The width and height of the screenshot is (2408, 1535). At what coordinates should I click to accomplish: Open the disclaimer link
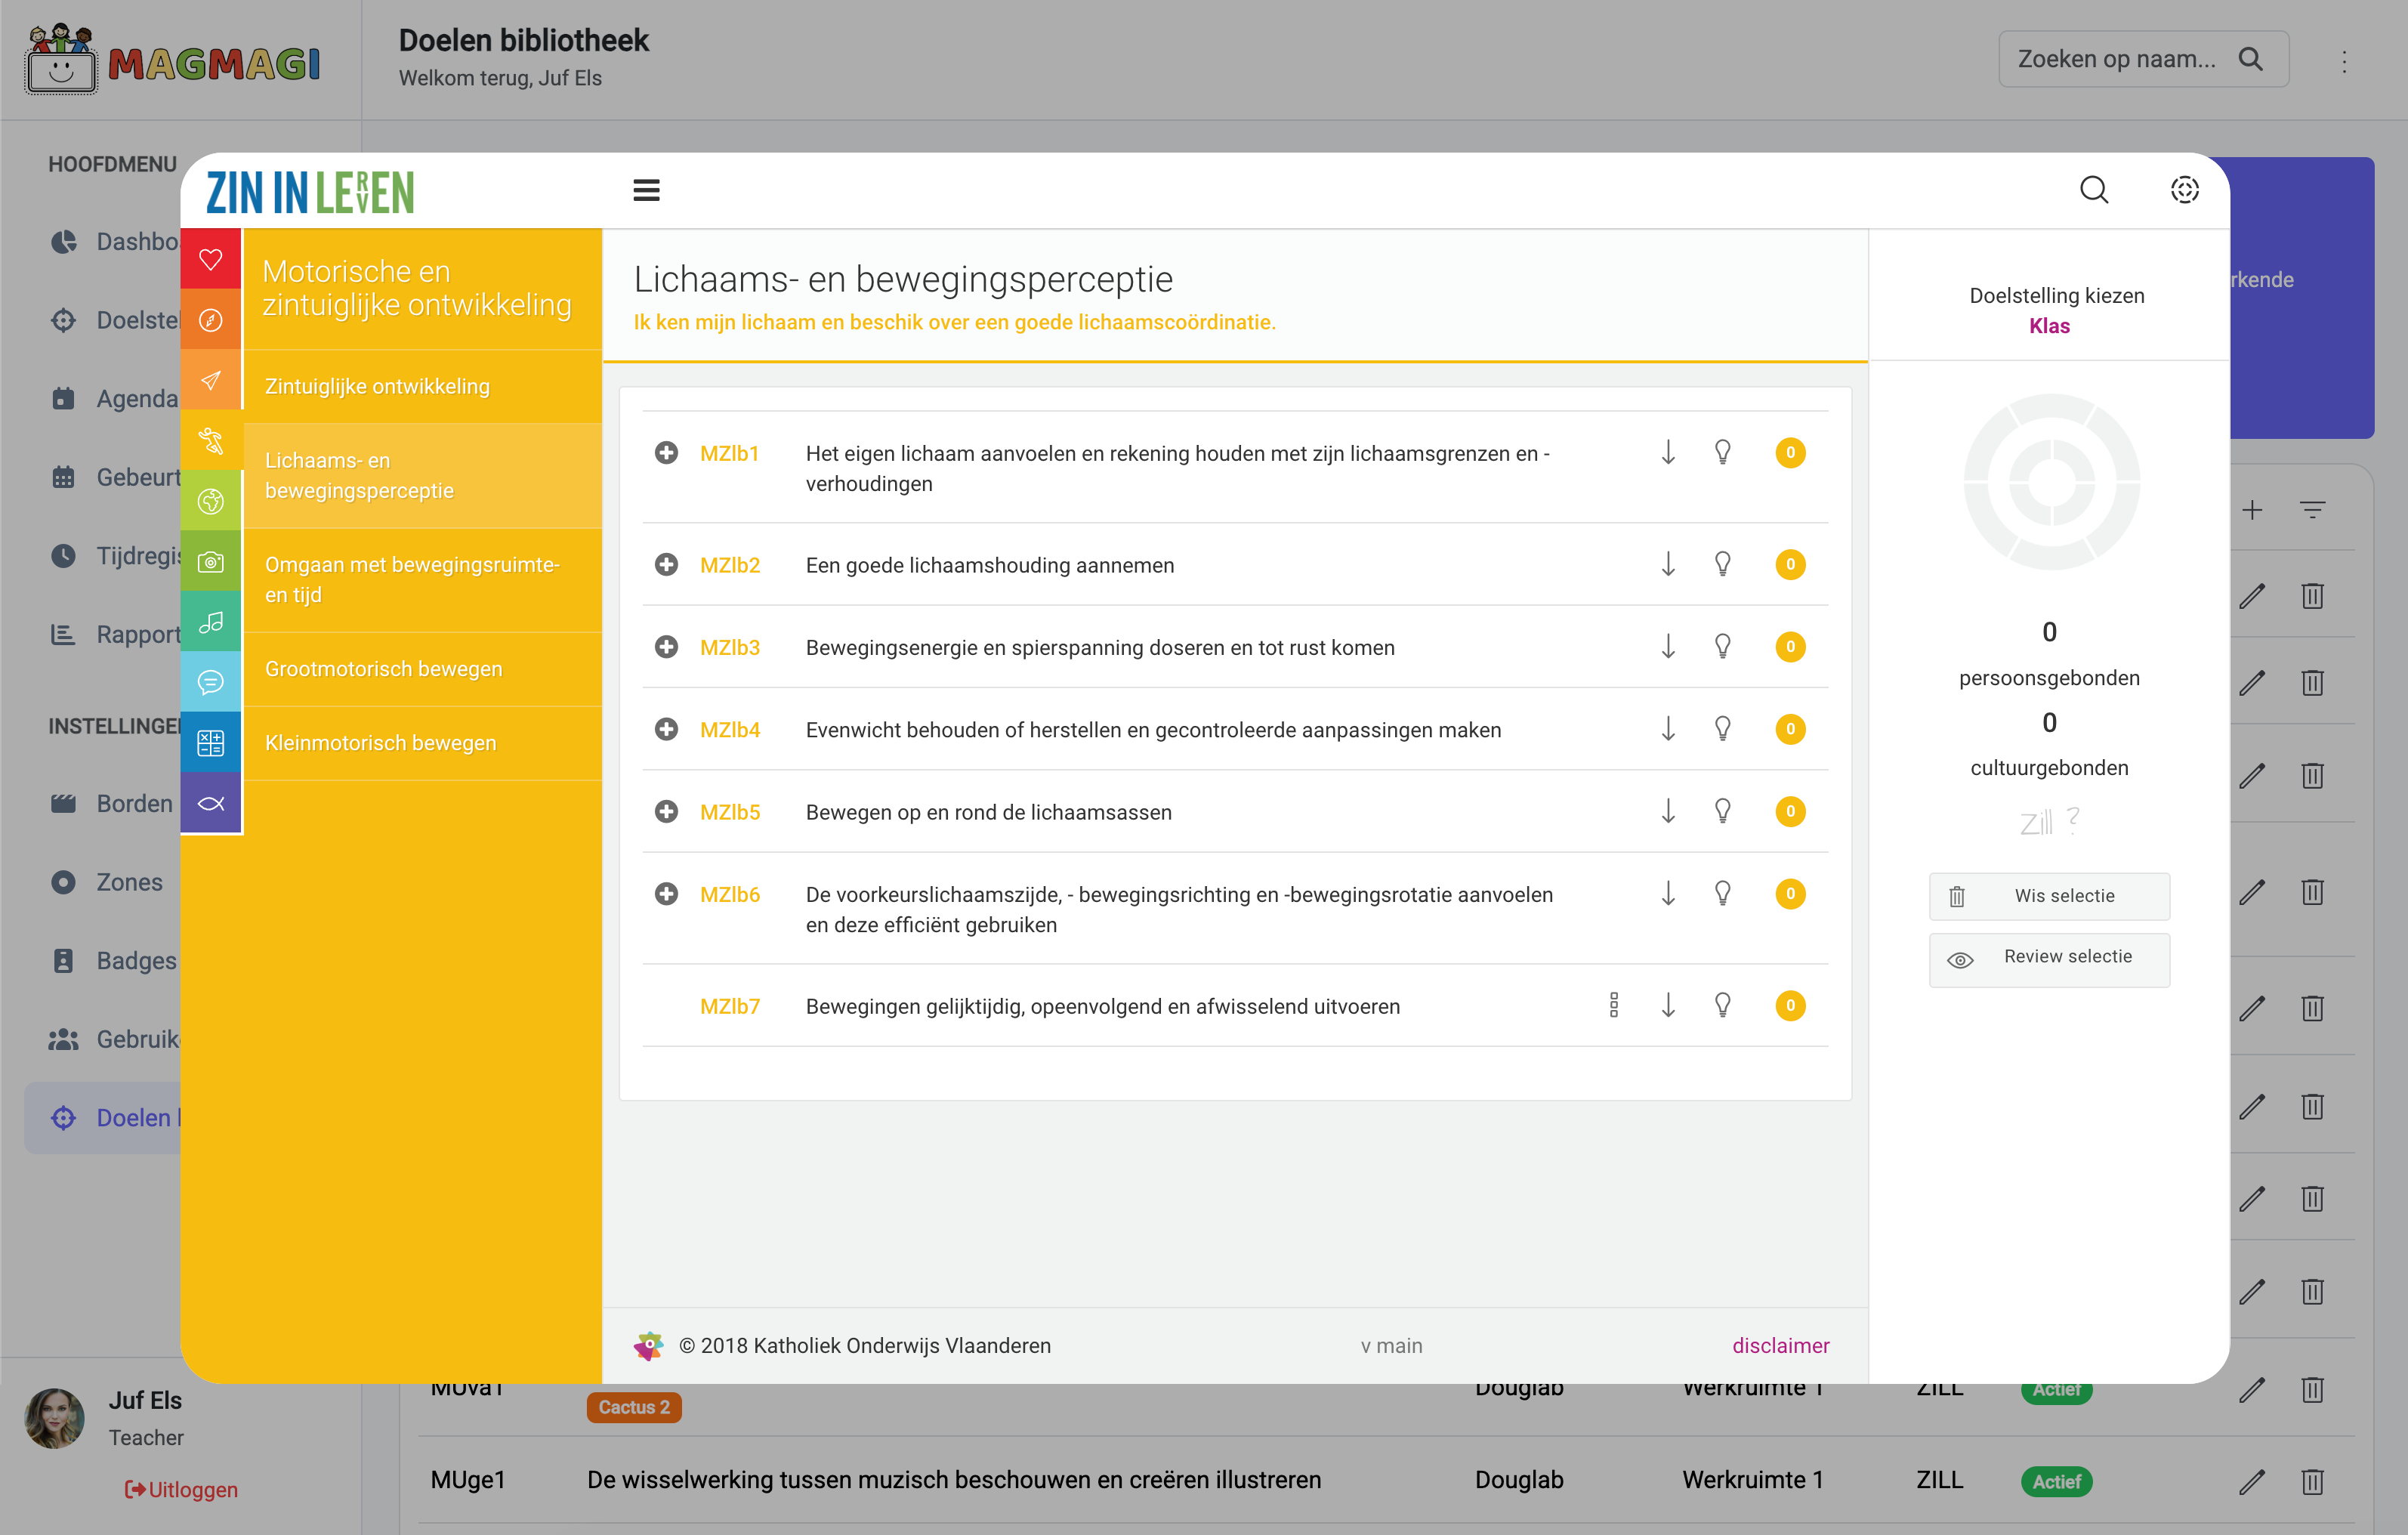[1781, 1345]
